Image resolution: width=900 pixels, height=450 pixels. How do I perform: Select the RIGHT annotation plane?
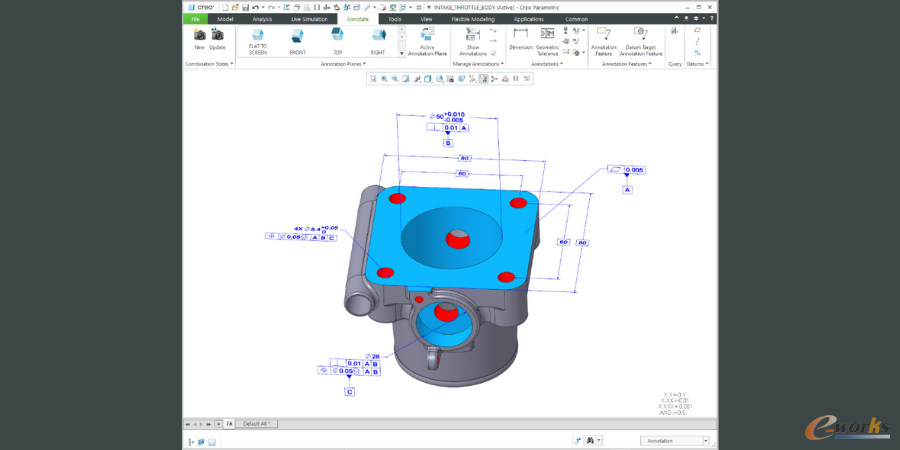tap(378, 41)
